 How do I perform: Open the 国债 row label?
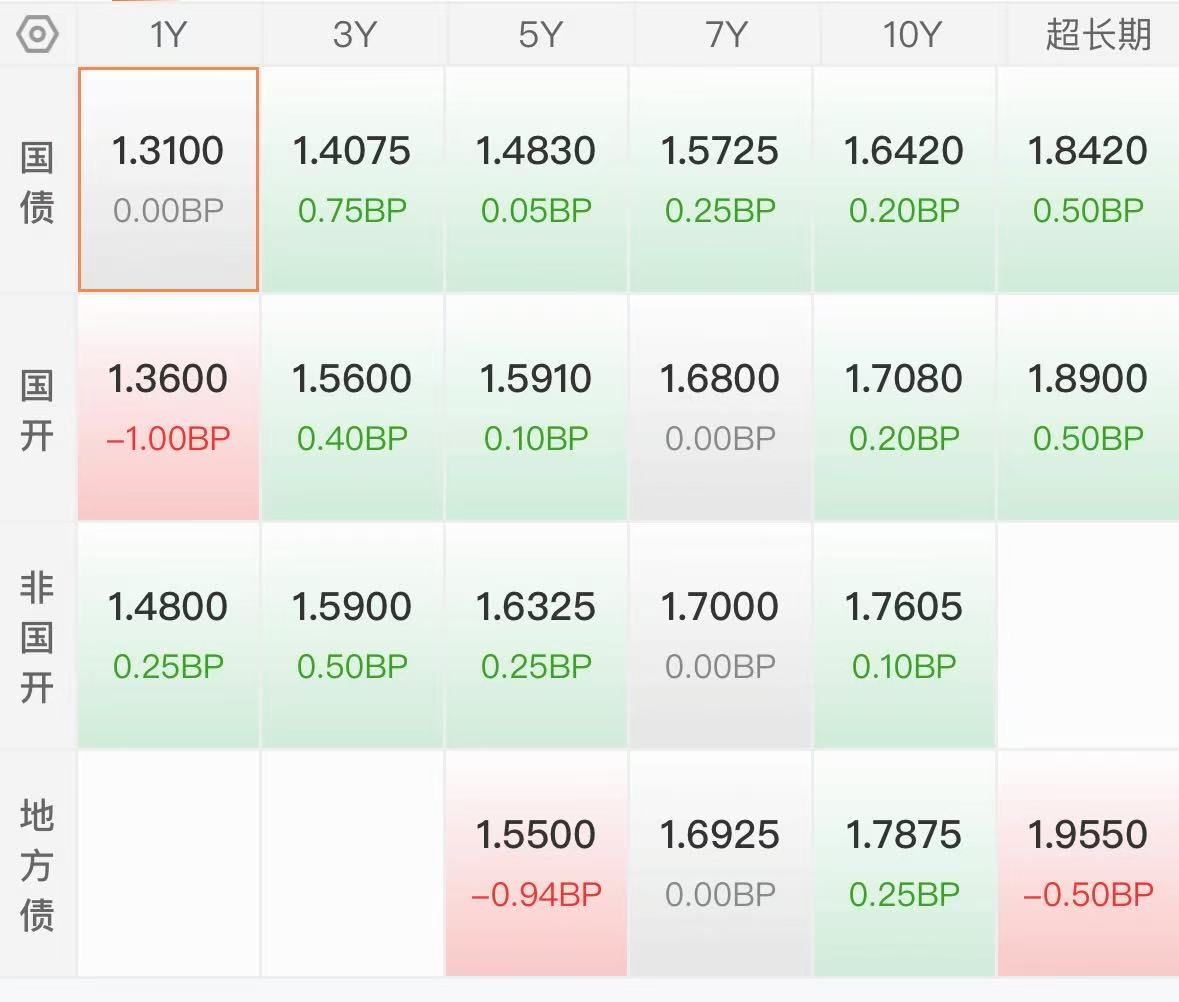(x=37, y=181)
